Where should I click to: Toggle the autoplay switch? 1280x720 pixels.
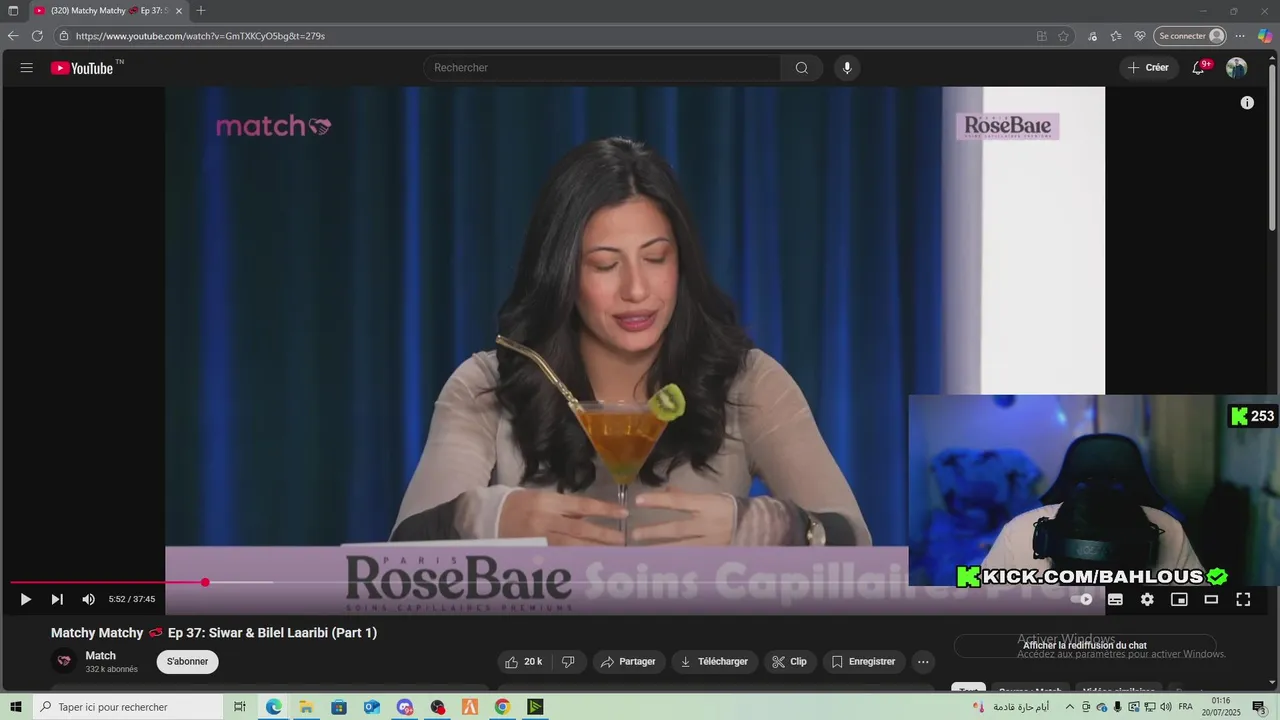tap(1082, 599)
